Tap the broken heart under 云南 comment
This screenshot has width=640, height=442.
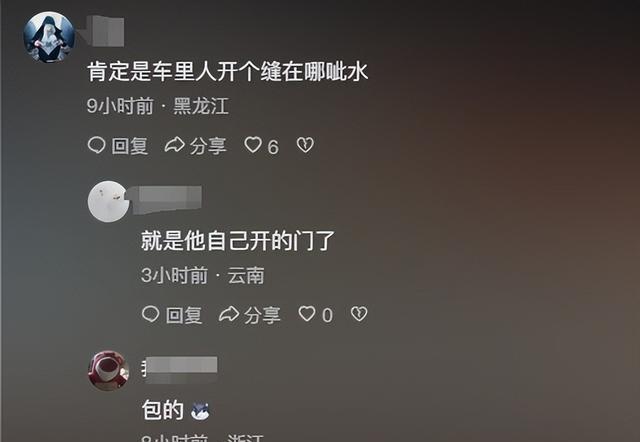(359, 314)
